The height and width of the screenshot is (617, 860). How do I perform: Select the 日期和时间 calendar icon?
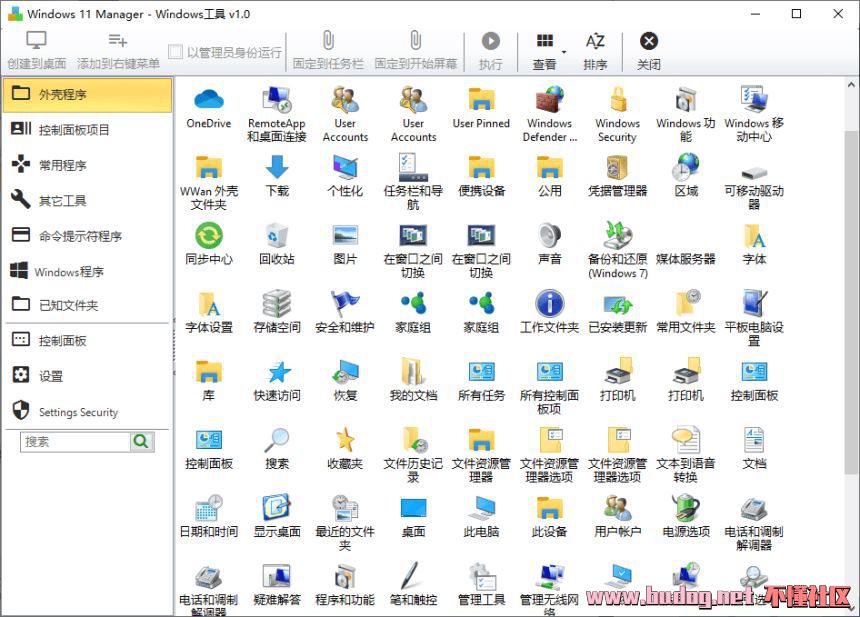(x=208, y=507)
